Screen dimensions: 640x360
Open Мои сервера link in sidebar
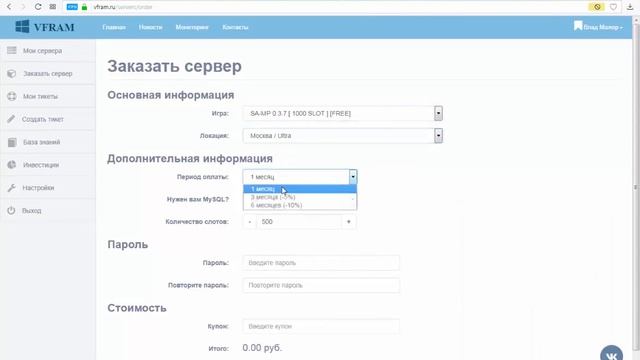[x=42, y=51]
